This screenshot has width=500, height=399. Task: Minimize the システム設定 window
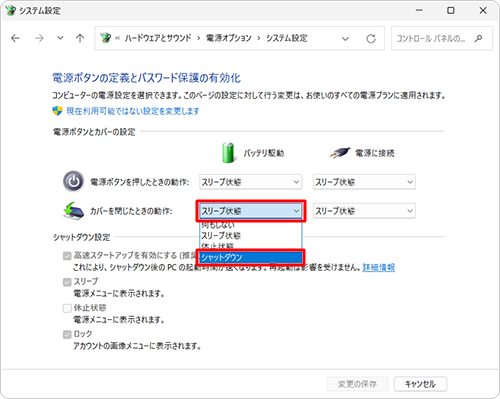tap(419, 10)
